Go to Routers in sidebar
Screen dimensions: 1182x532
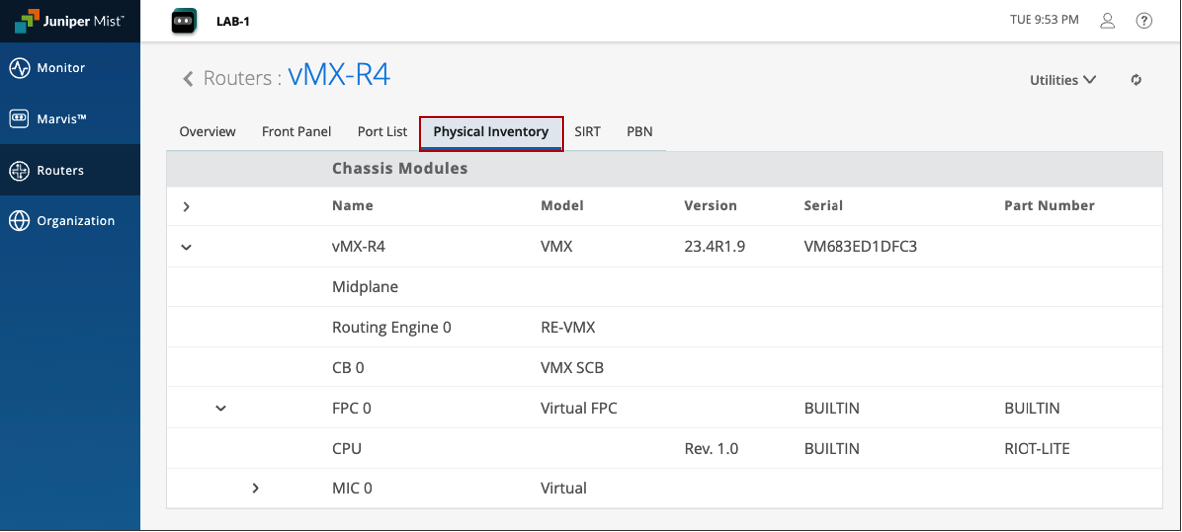pos(60,170)
